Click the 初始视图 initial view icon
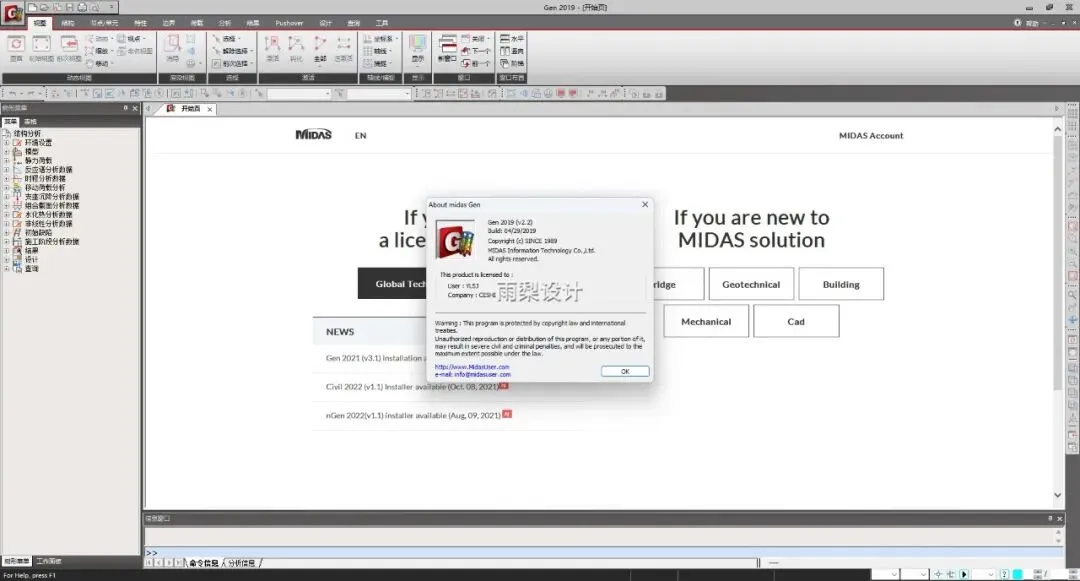 41,48
